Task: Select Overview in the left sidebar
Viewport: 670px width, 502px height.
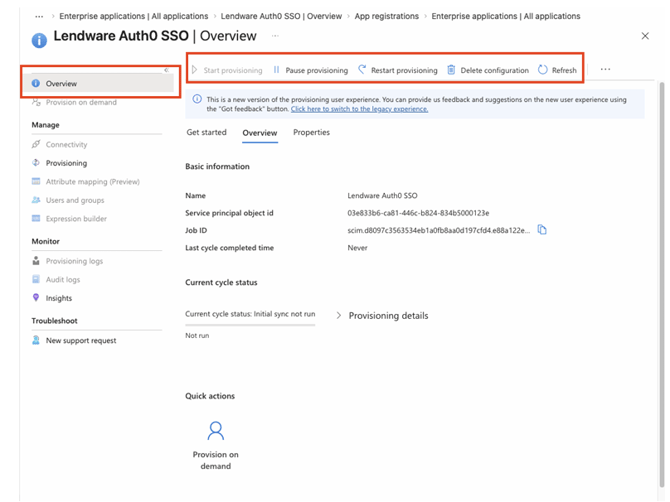Action: [x=61, y=84]
